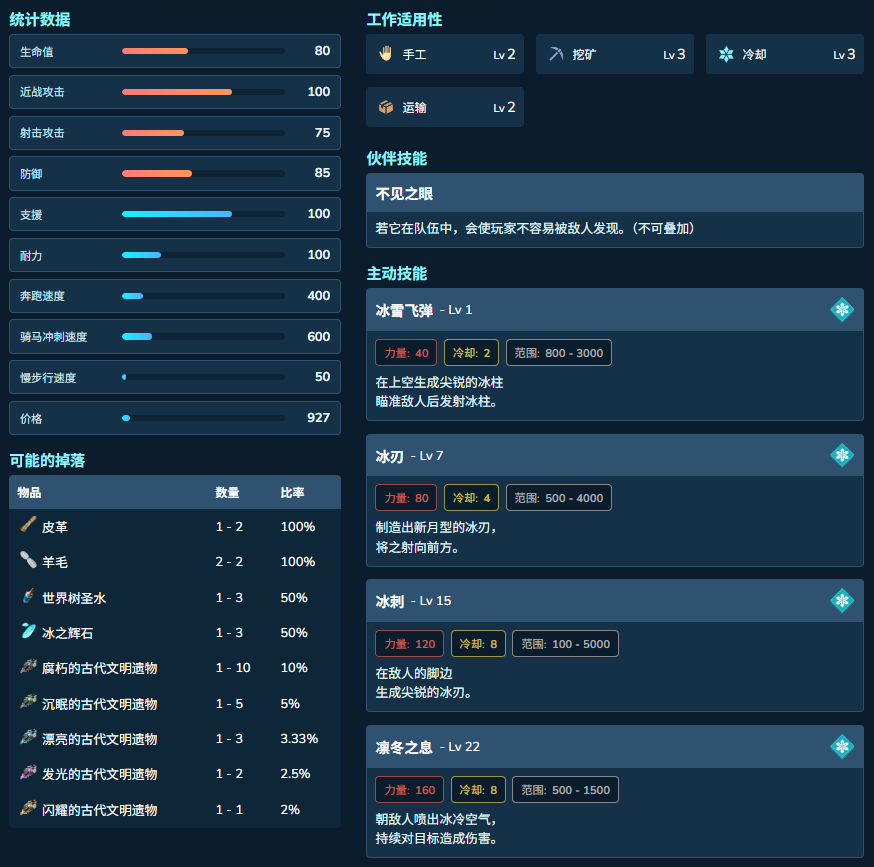
Task: Open the 羊毛 item link
Action: click(x=55, y=562)
